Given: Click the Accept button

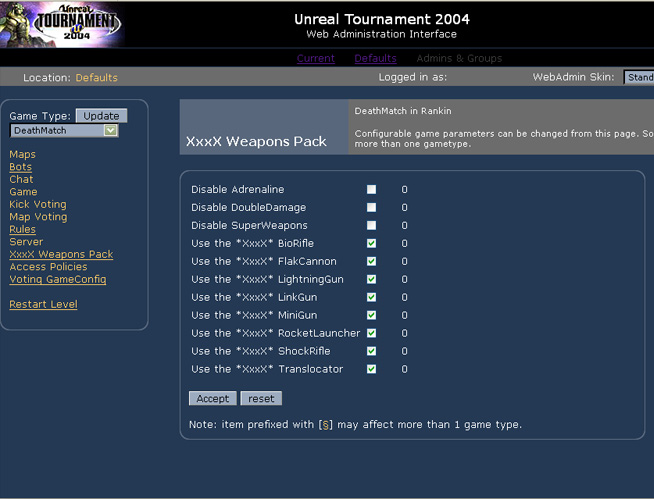Looking at the screenshot, I should click(213, 398).
